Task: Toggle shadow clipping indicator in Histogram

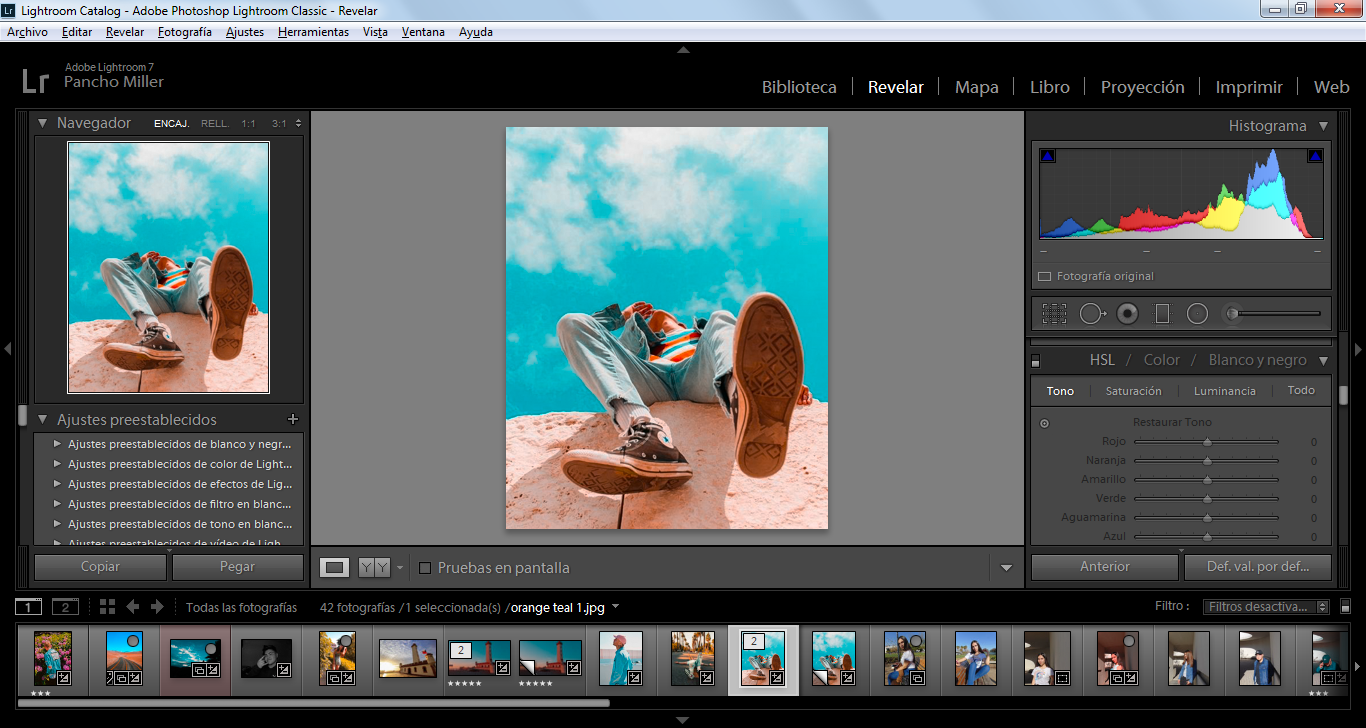Action: [x=1048, y=156]
